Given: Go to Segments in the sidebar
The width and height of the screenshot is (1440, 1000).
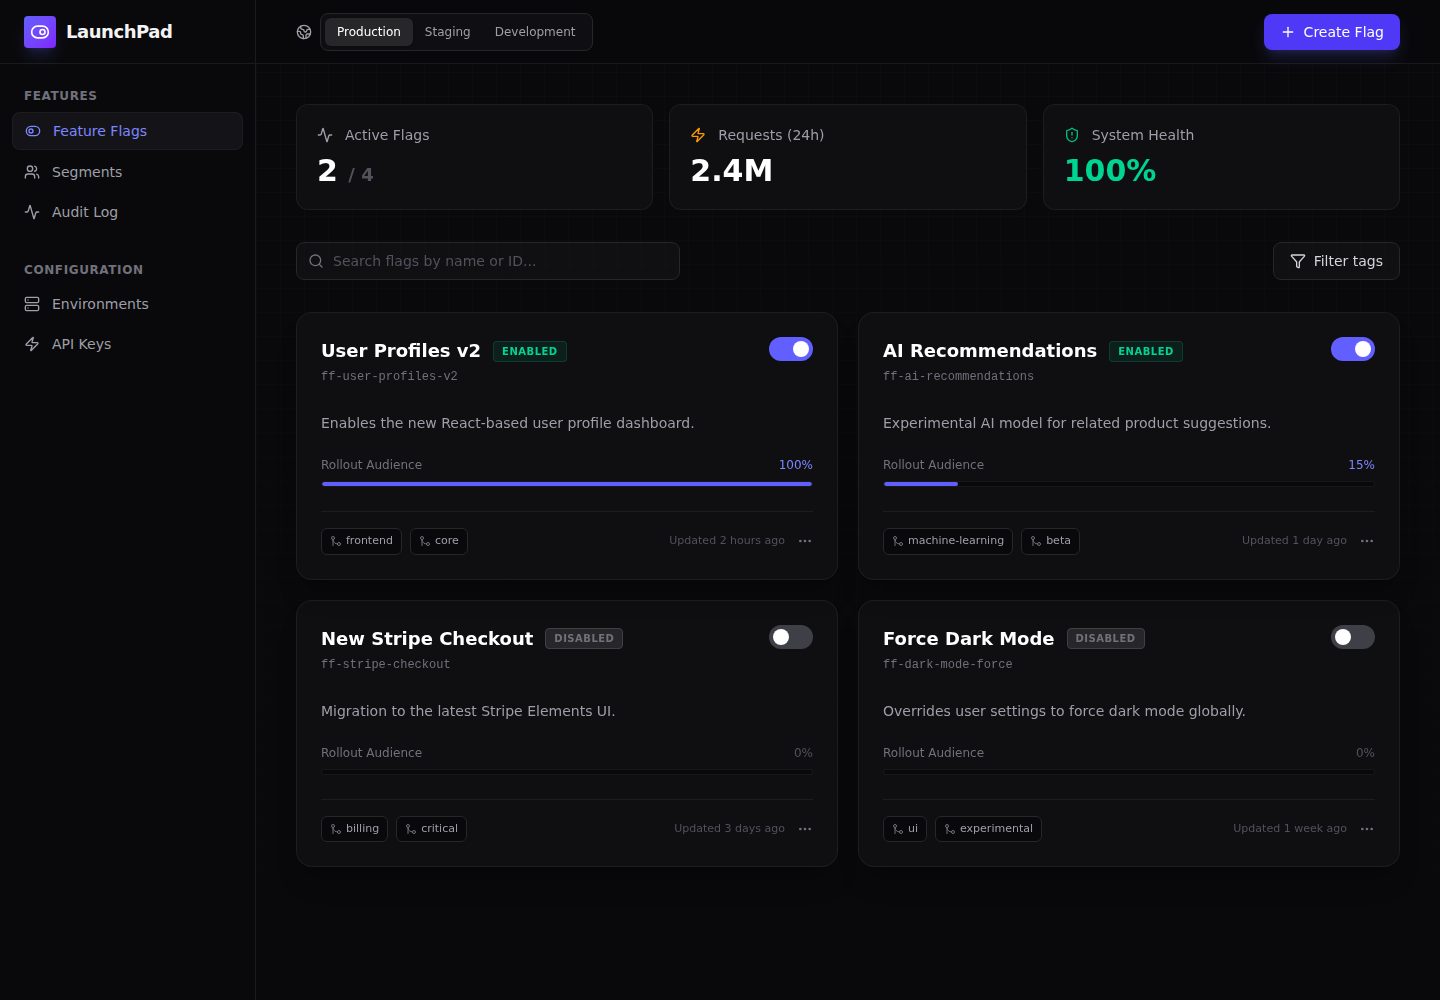Looking at the screenshot, I should (127, 172).
